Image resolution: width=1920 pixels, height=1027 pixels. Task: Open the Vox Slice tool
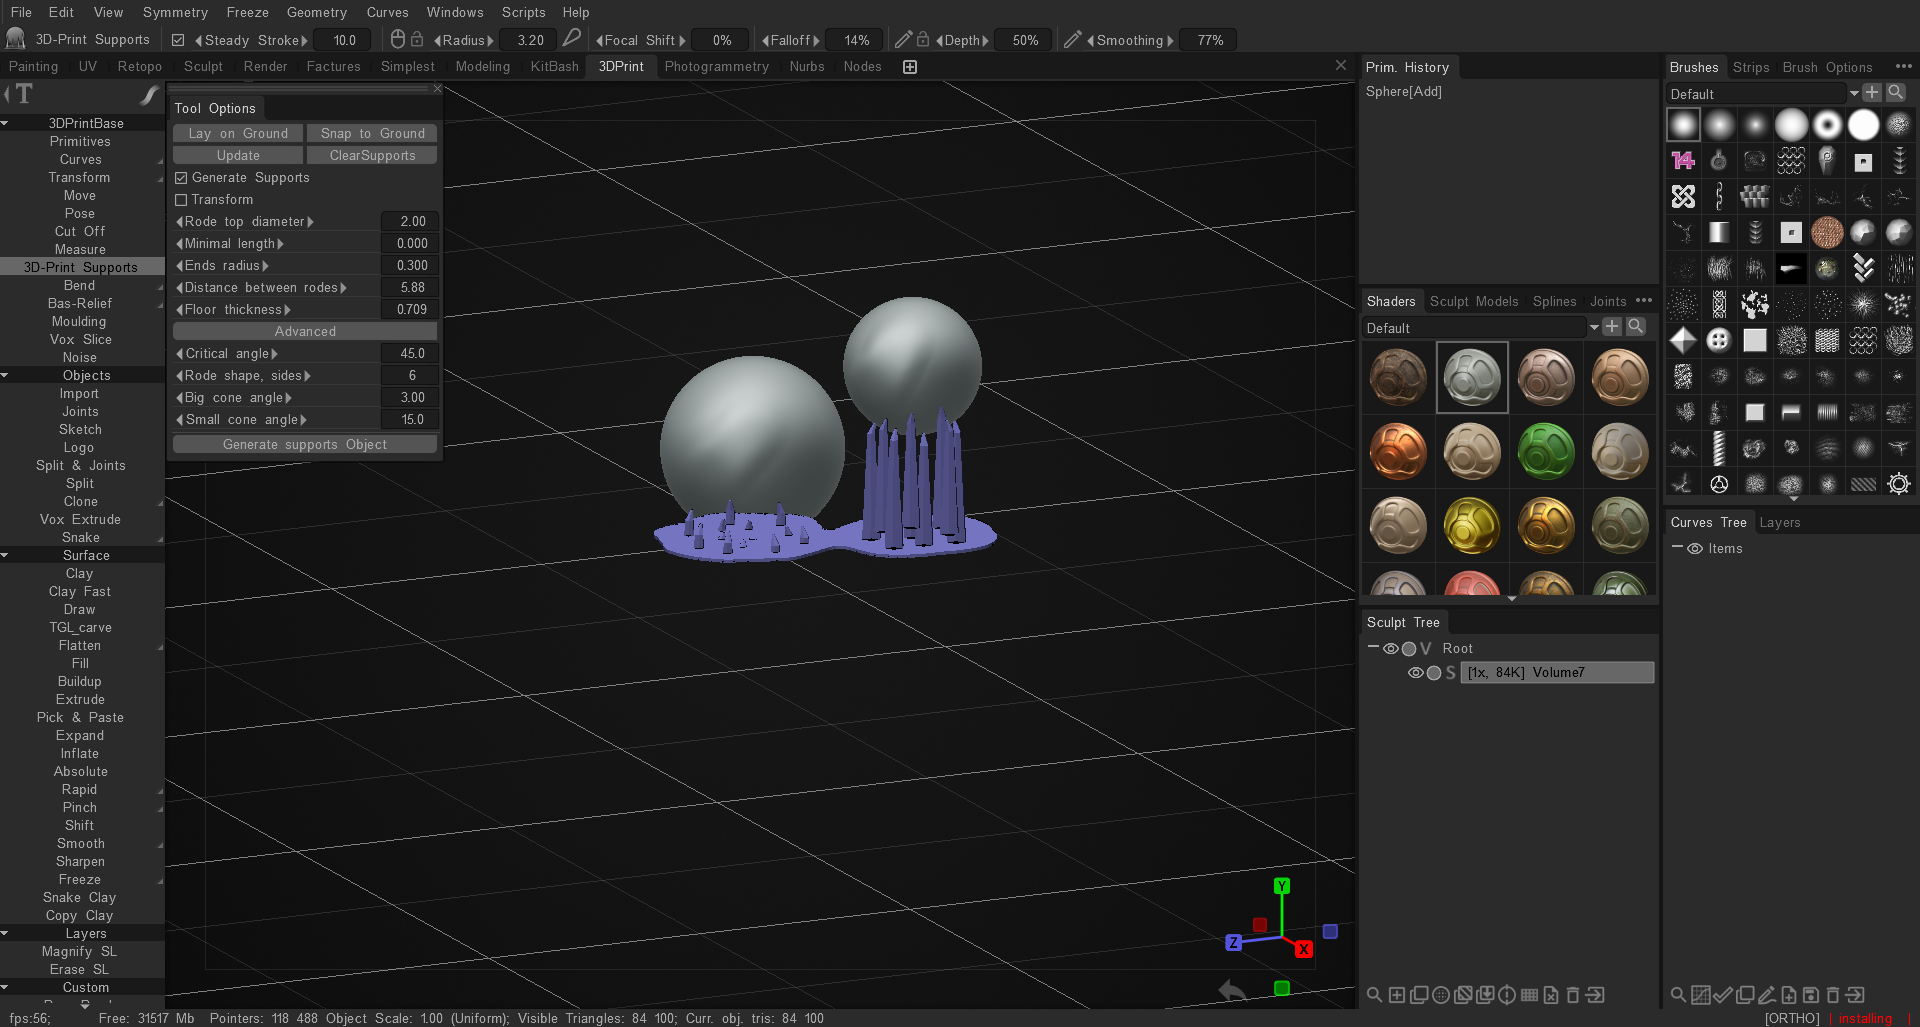click(80, 339)
